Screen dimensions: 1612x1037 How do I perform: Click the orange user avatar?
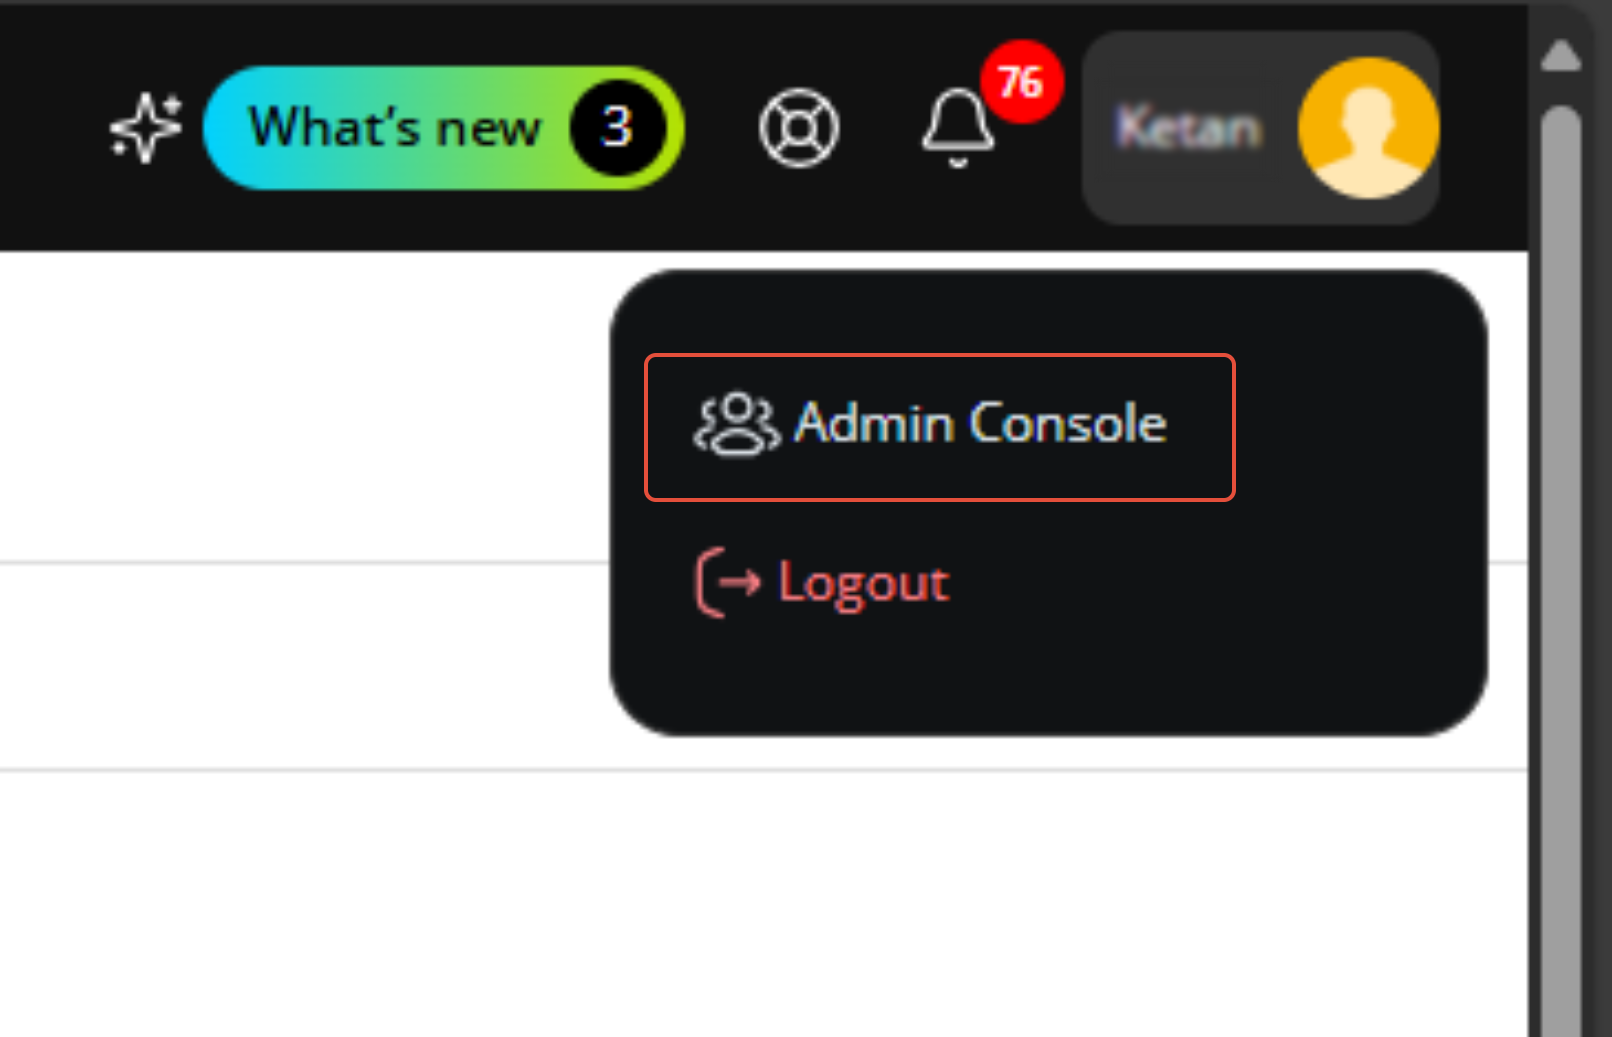click(1368, 128)
